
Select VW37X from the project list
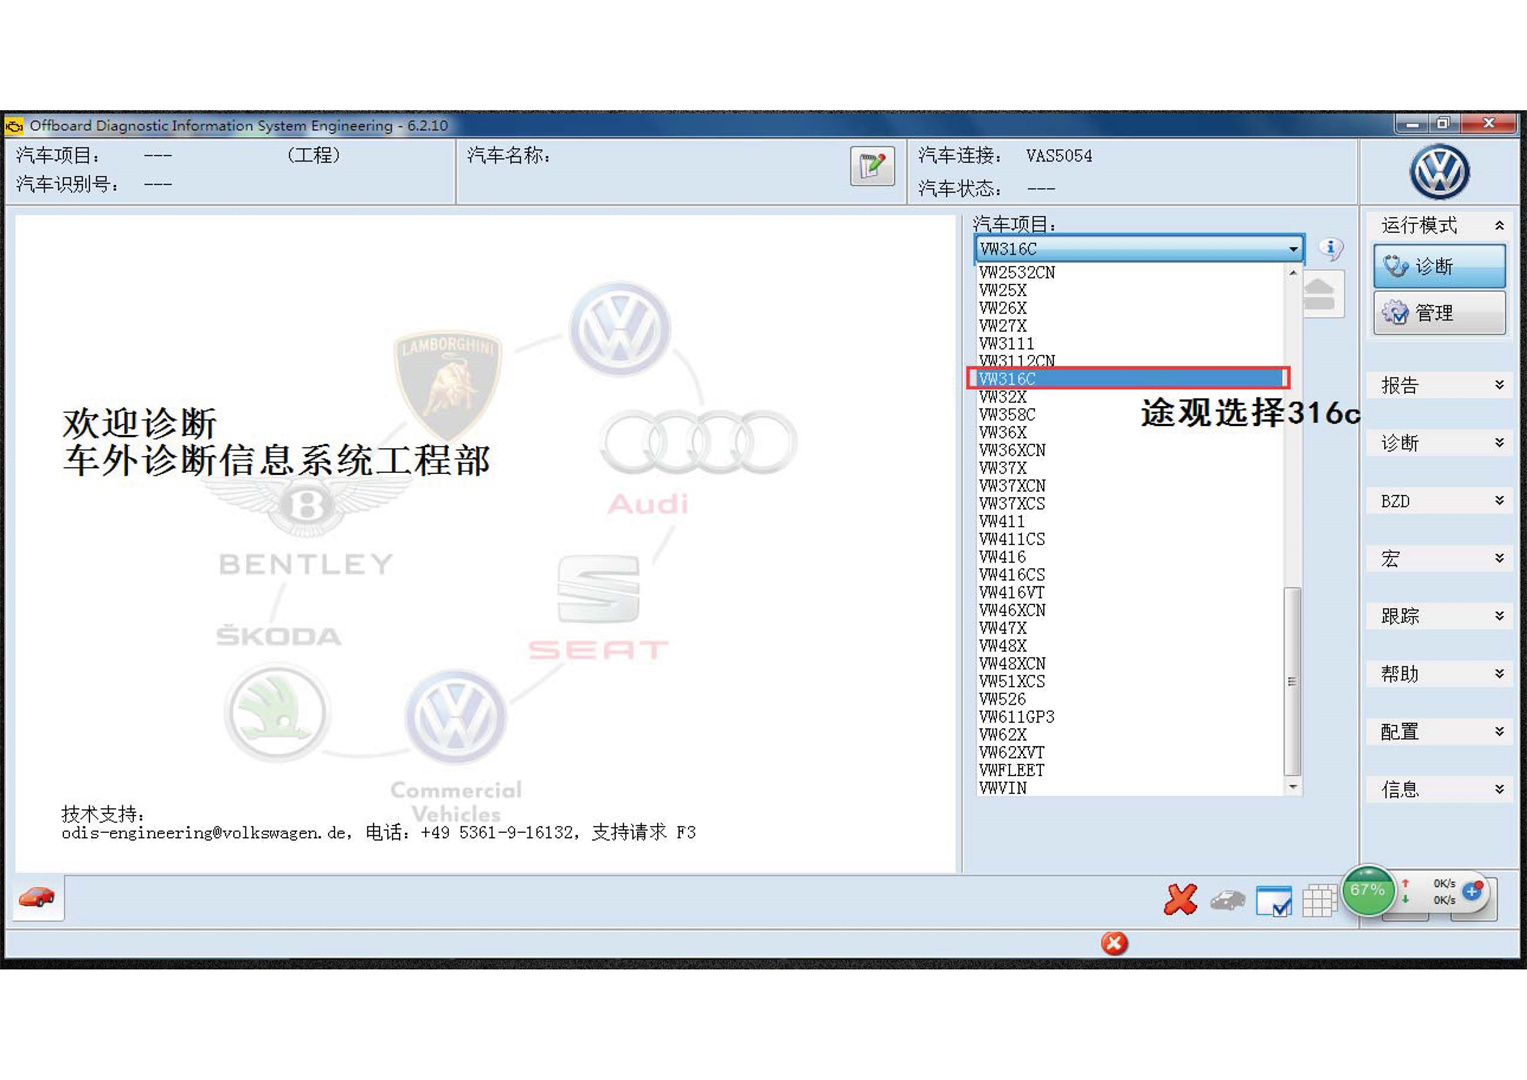[x=1130, y=468]
